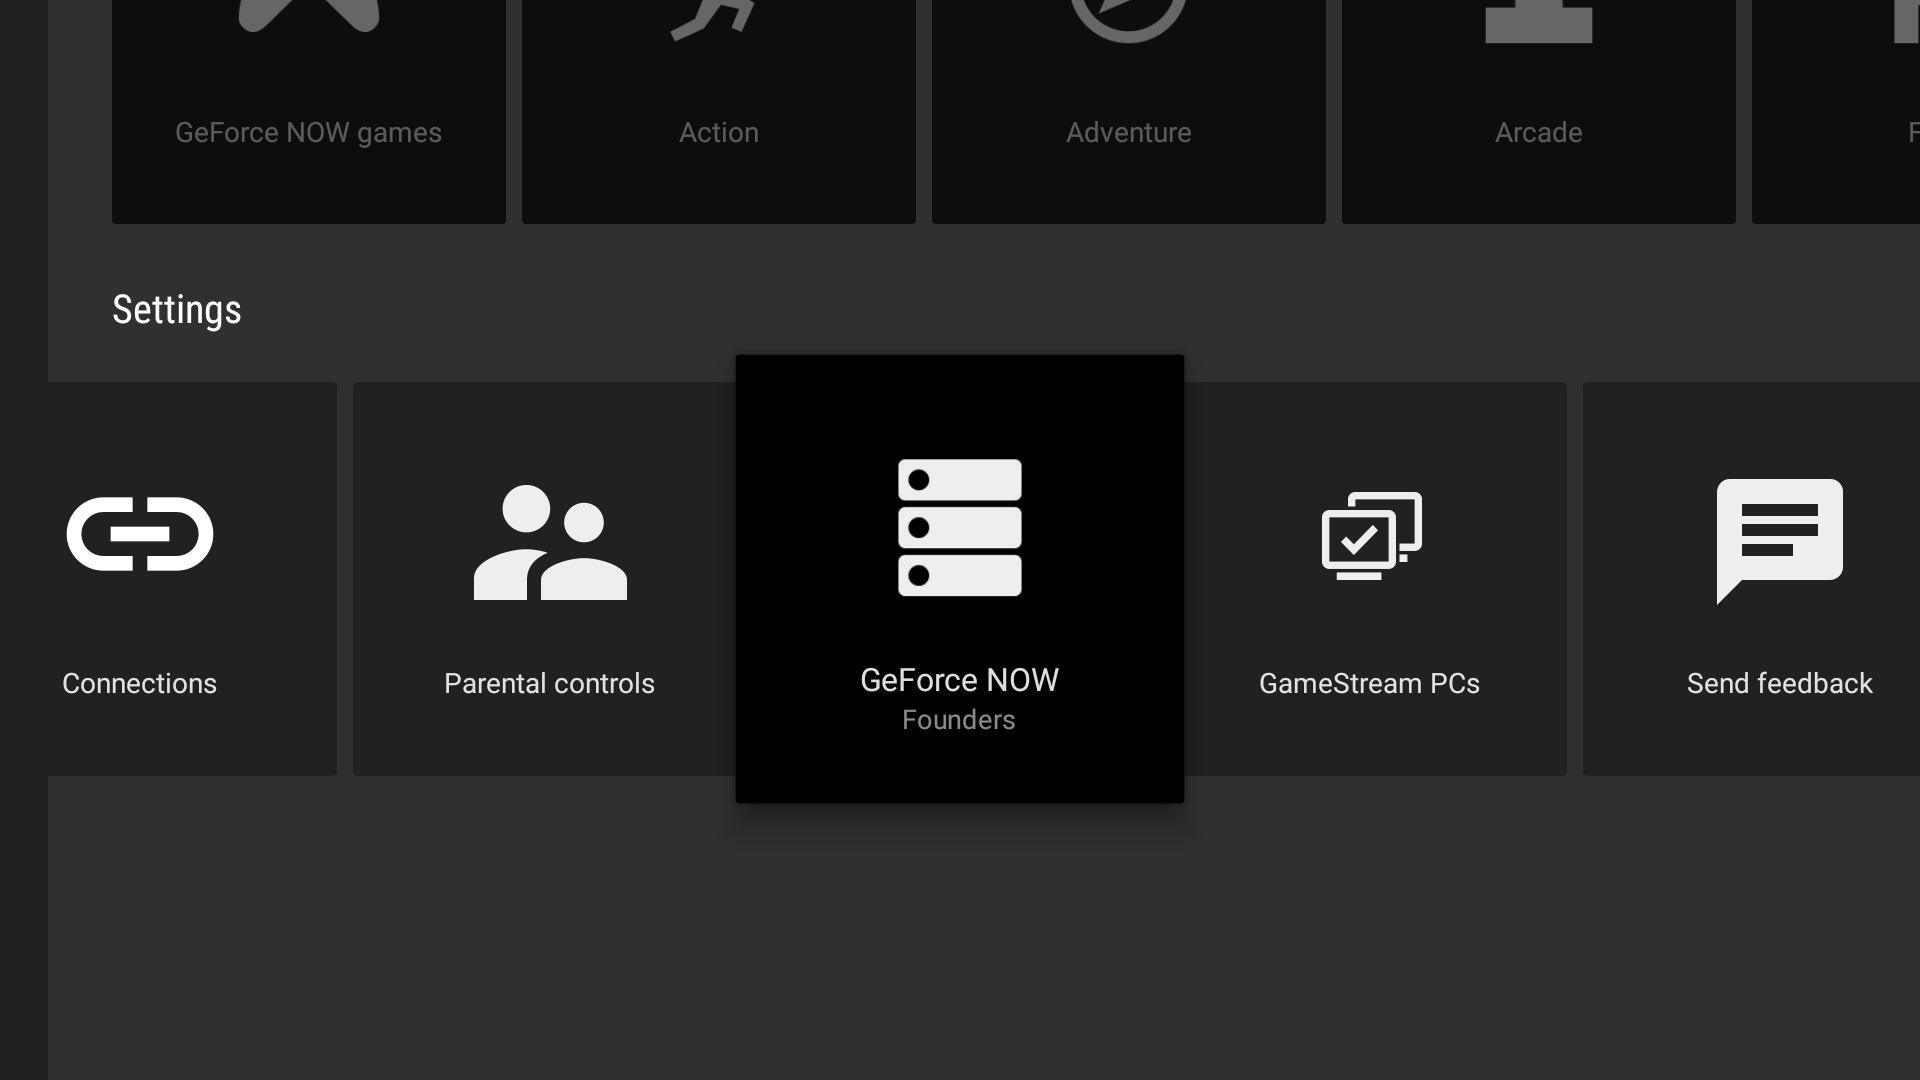Click the Send feedback chat icon

[x=1780, y=541]
